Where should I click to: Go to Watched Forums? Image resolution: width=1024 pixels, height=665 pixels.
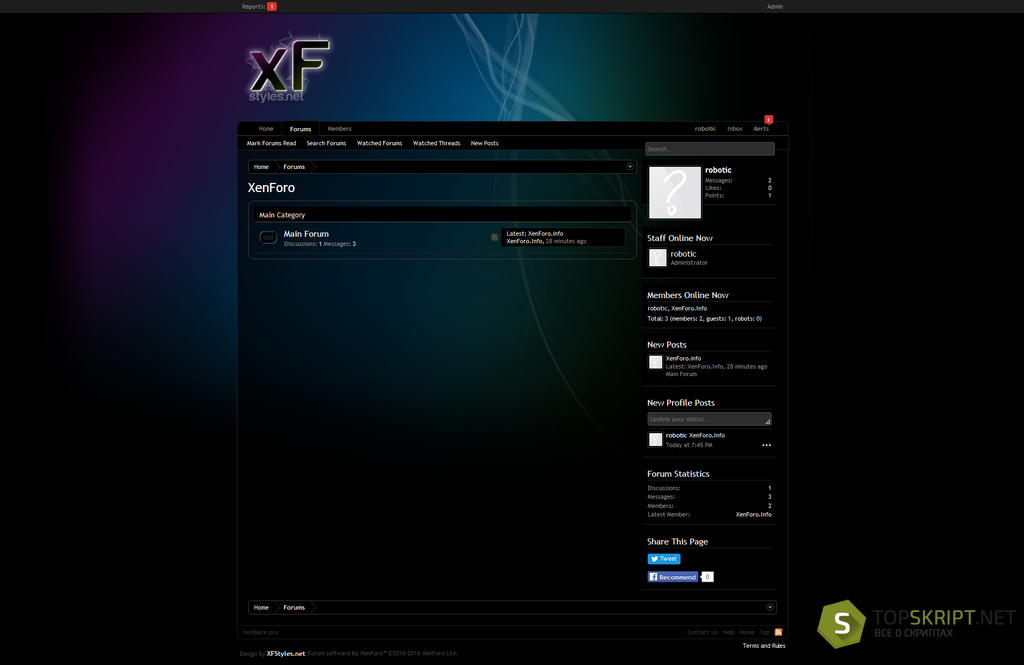click(x=379, y=143)
